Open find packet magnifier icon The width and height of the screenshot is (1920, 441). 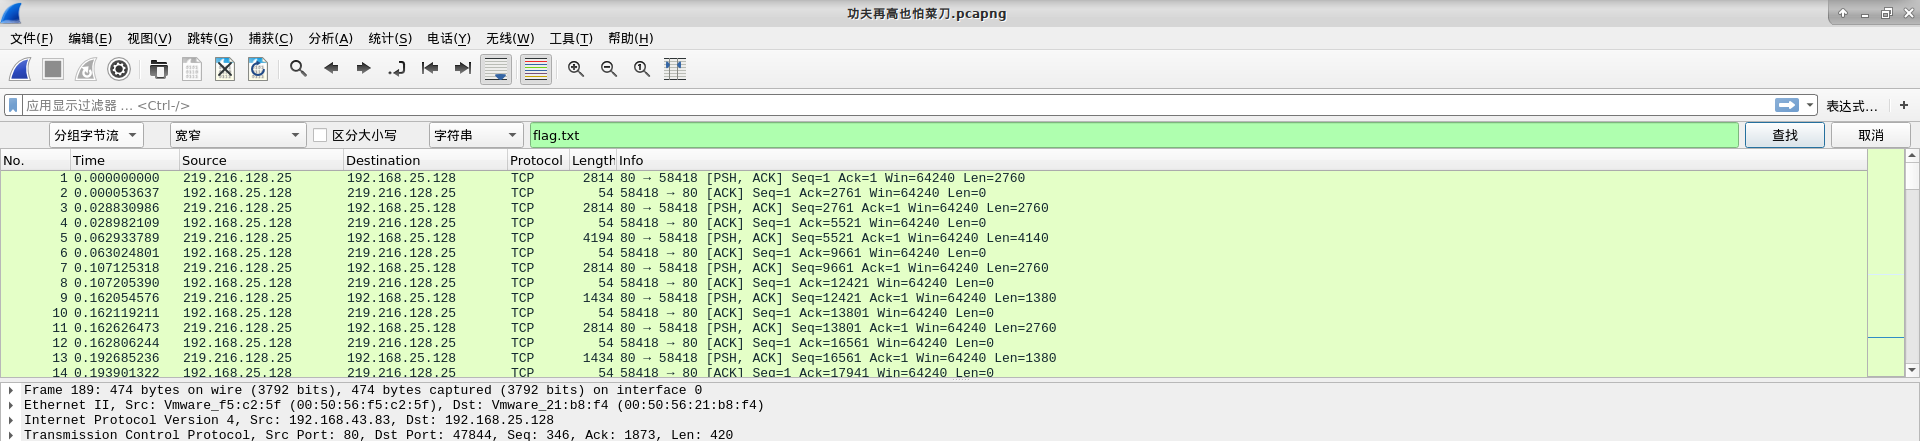(x=298, y=69)
